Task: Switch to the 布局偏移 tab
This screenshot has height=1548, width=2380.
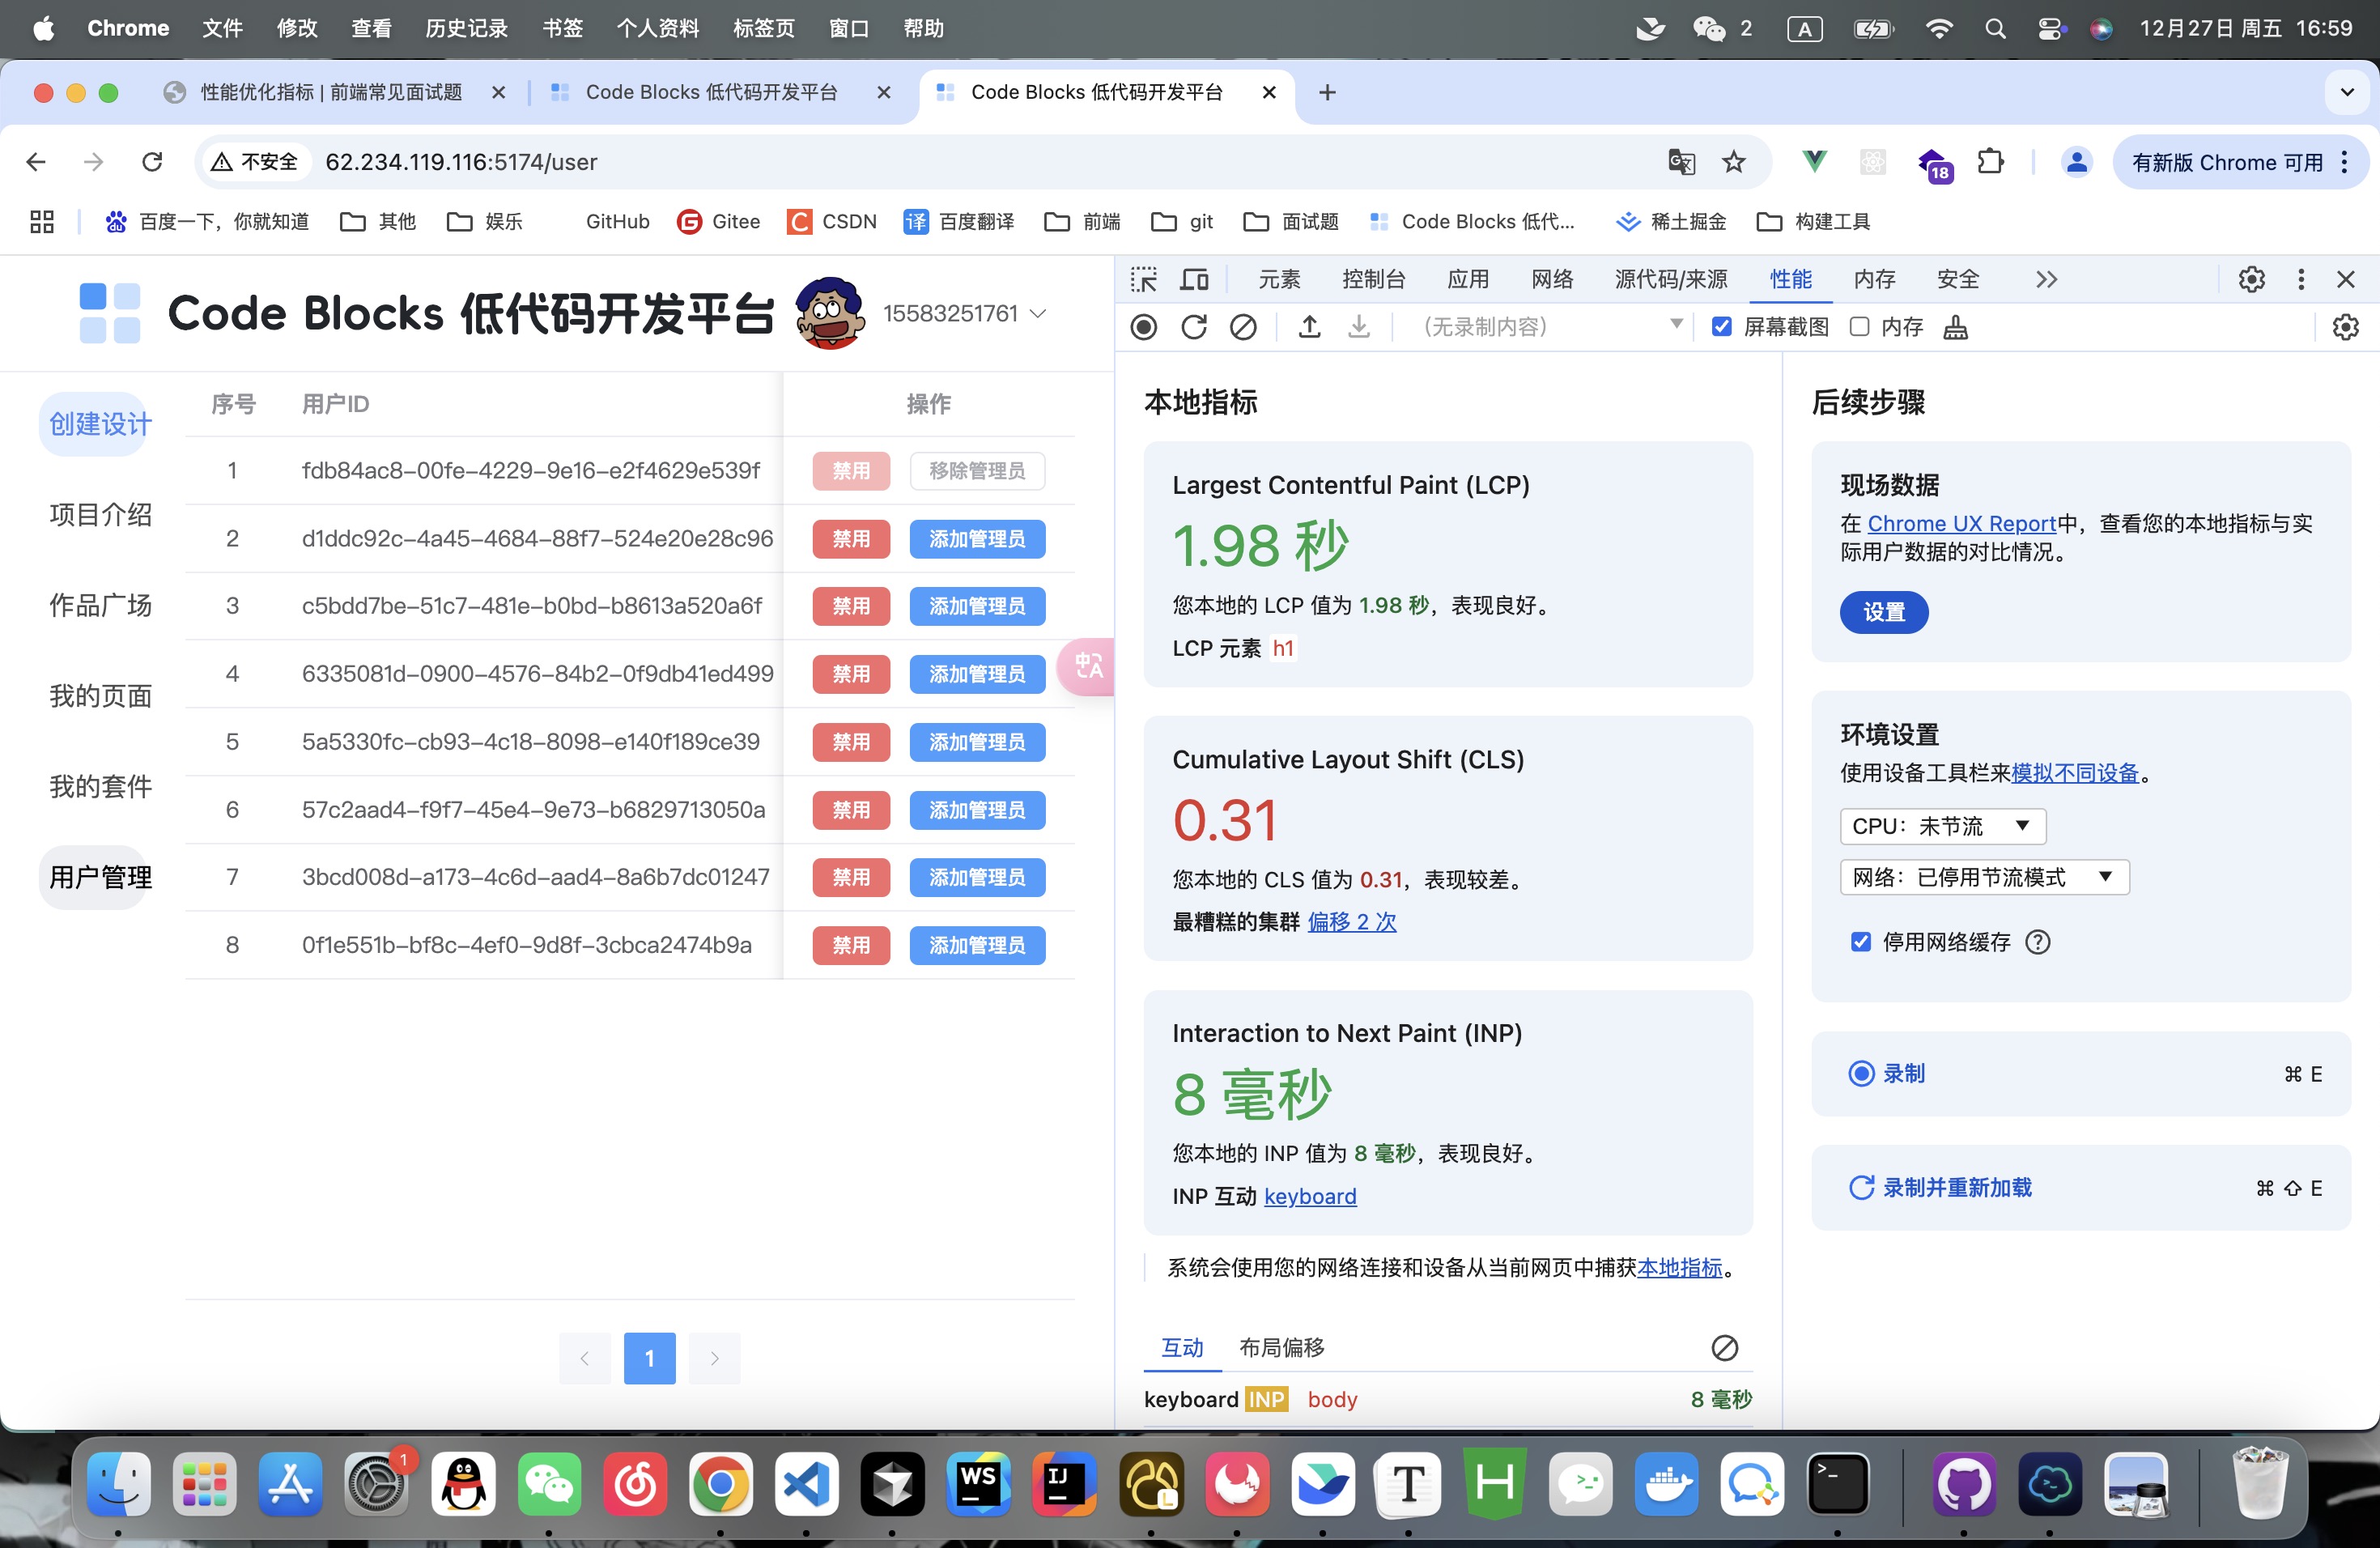Action: (1281, 1347)
